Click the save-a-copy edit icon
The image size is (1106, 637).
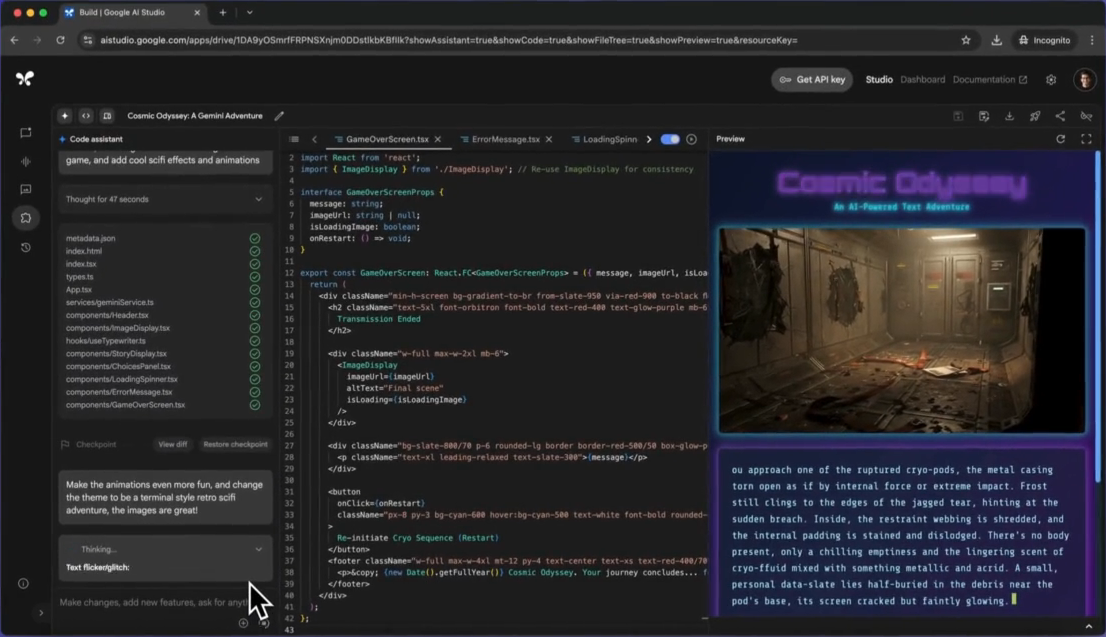coord(984,116)
